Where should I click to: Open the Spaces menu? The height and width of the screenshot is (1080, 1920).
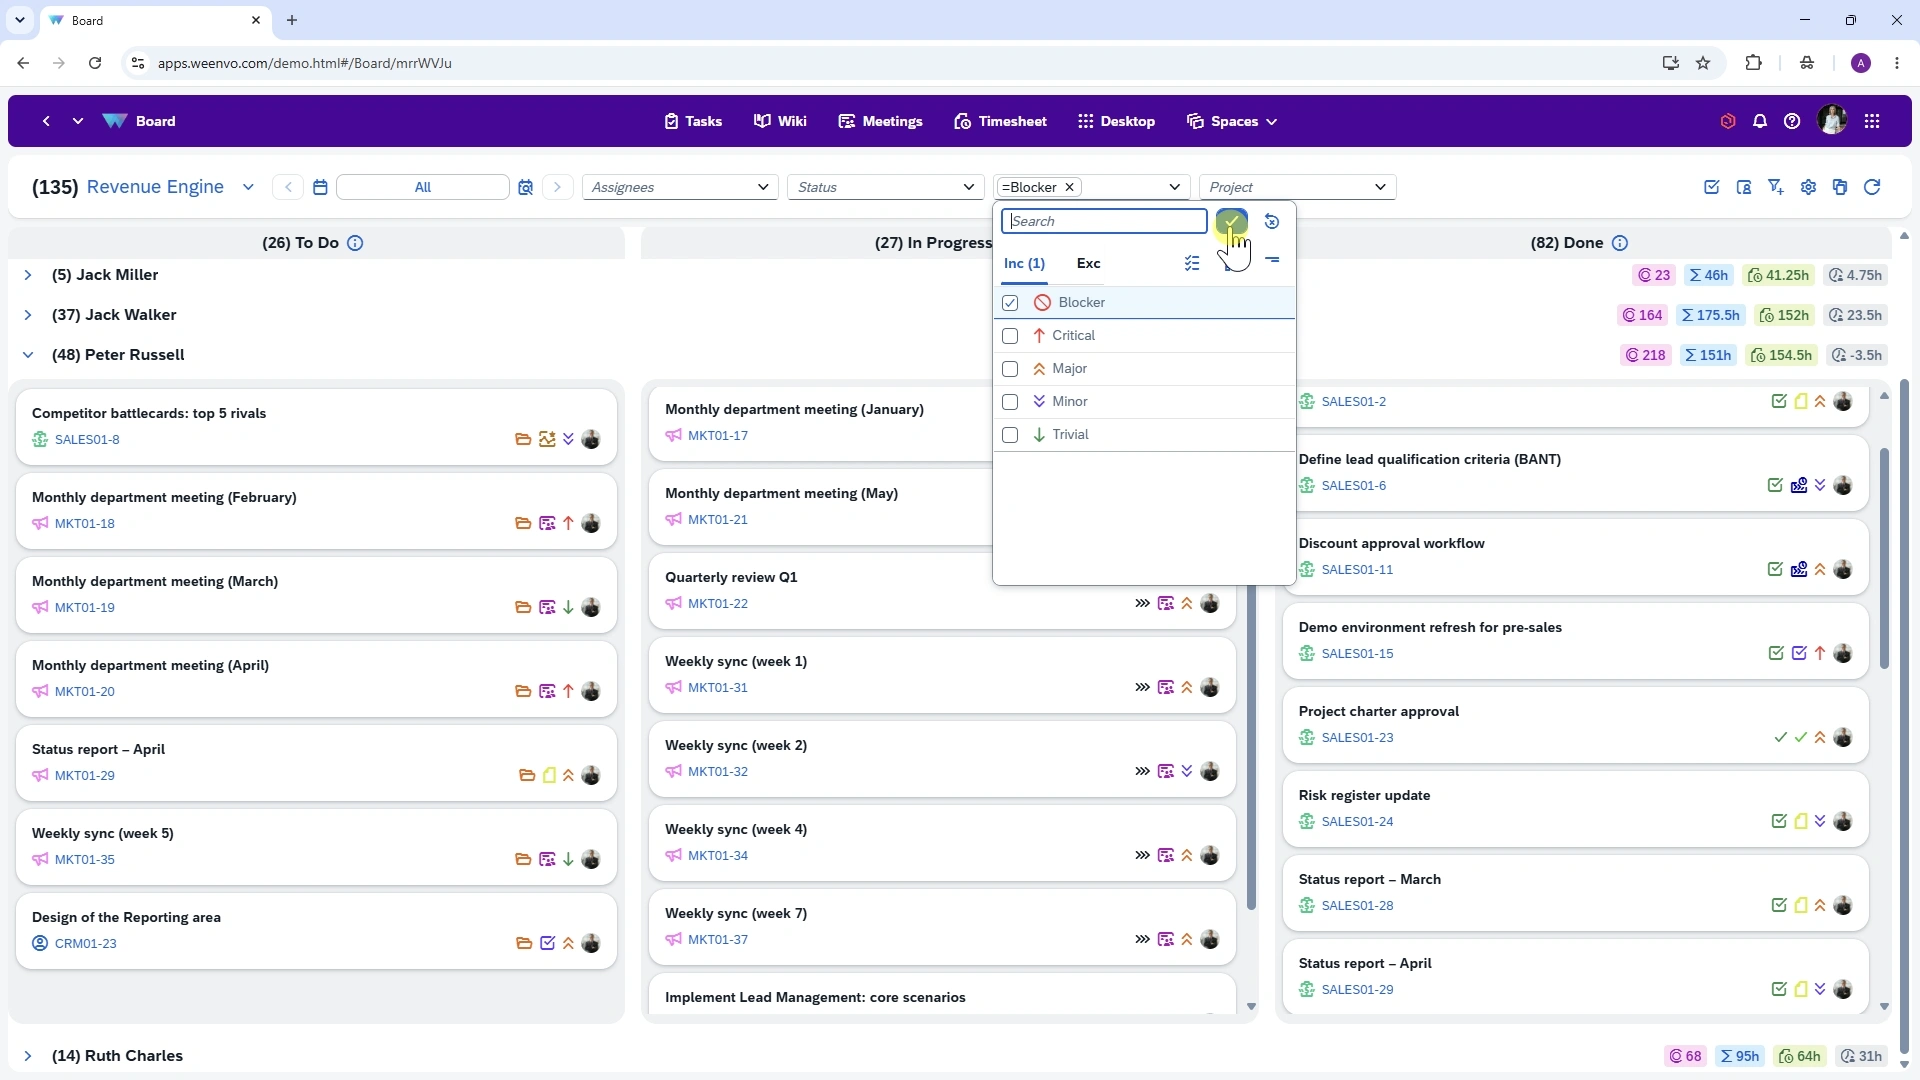(1232, 121)
